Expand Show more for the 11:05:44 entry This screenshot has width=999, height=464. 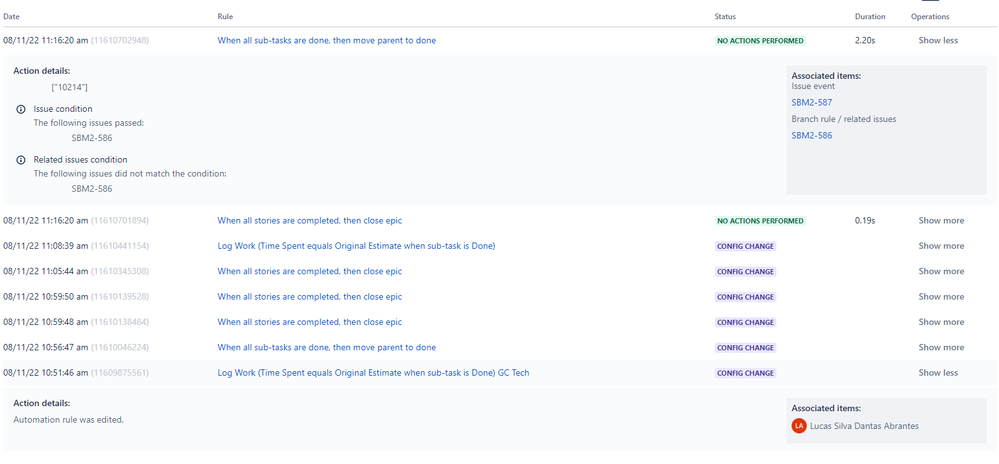(941, 272)
